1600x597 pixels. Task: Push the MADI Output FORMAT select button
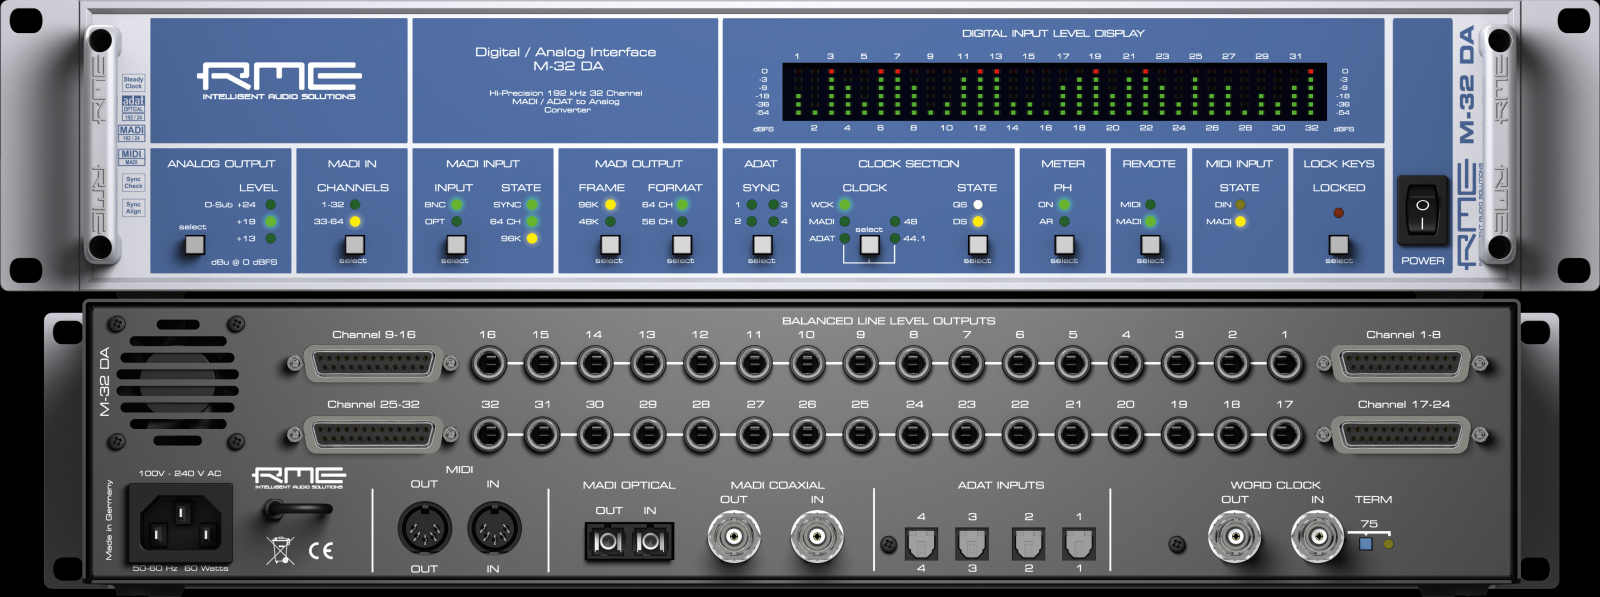(x=682, y=244)
